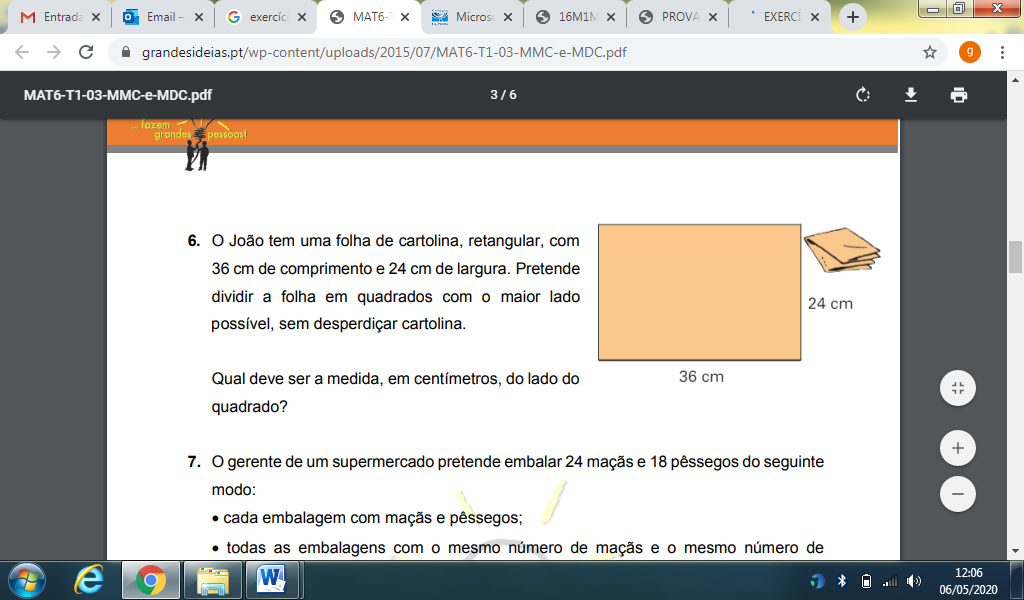Rotate the PDF clockwise

pyautogui.click(x=863, y=95)
